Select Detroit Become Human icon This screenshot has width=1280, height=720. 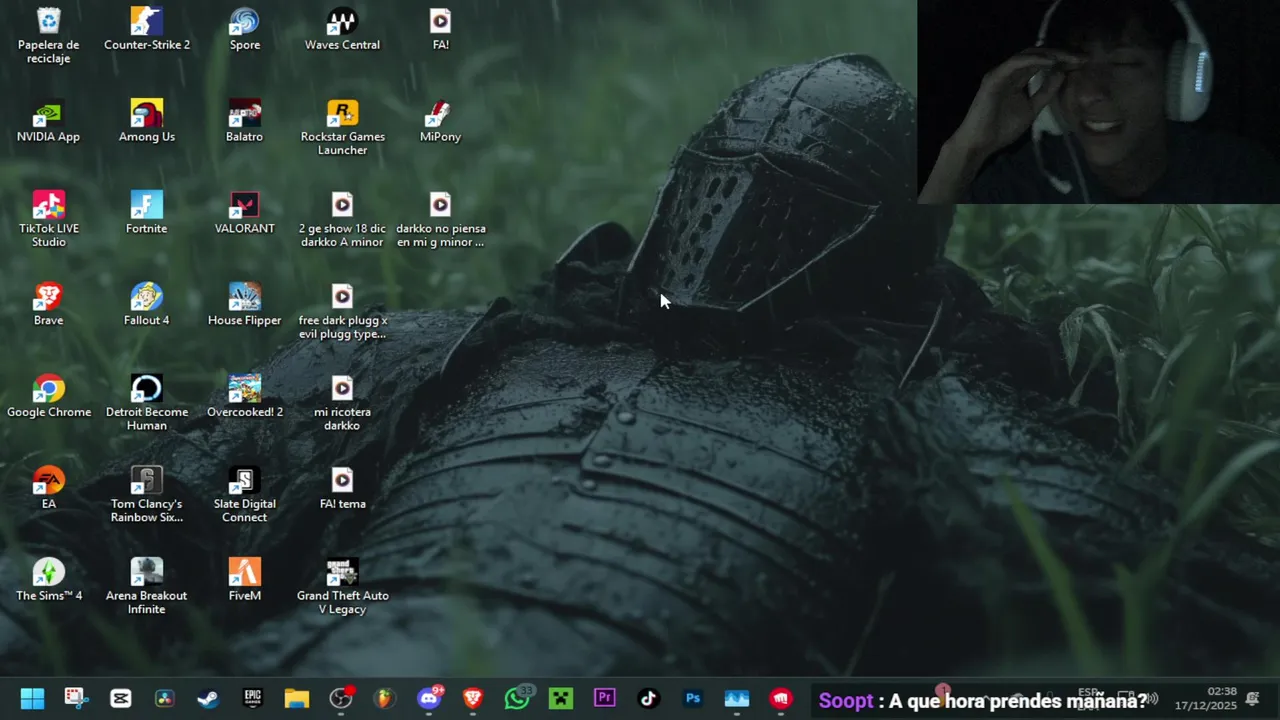coord(146,403)
